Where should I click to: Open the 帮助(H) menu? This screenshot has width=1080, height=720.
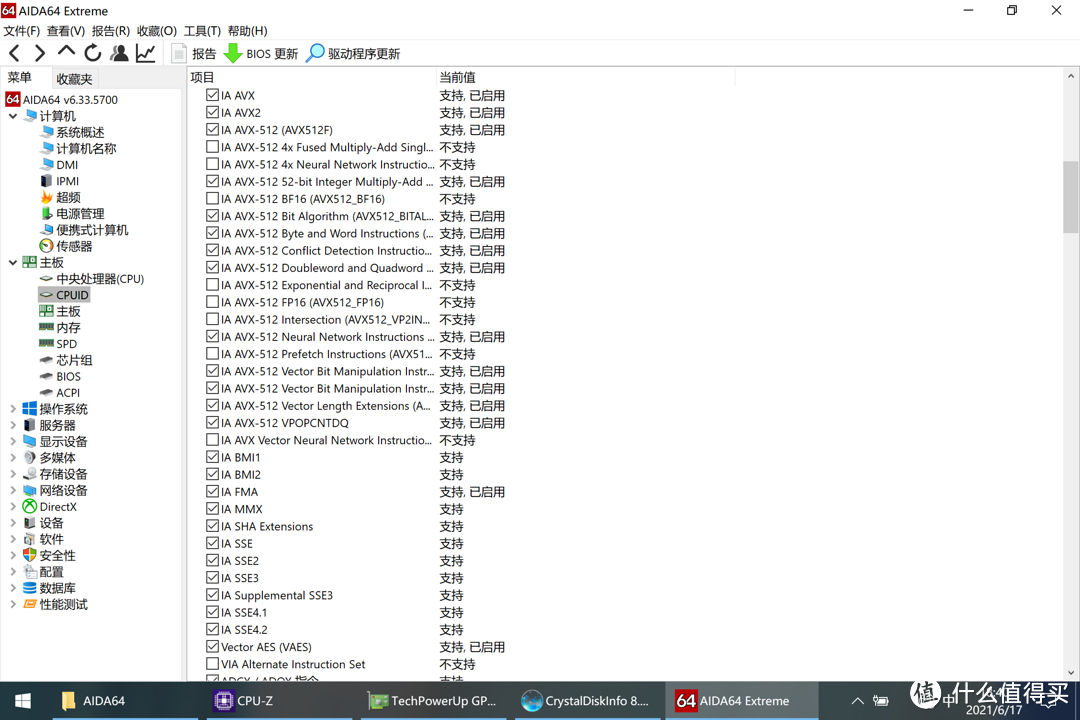tap(247, 31)
